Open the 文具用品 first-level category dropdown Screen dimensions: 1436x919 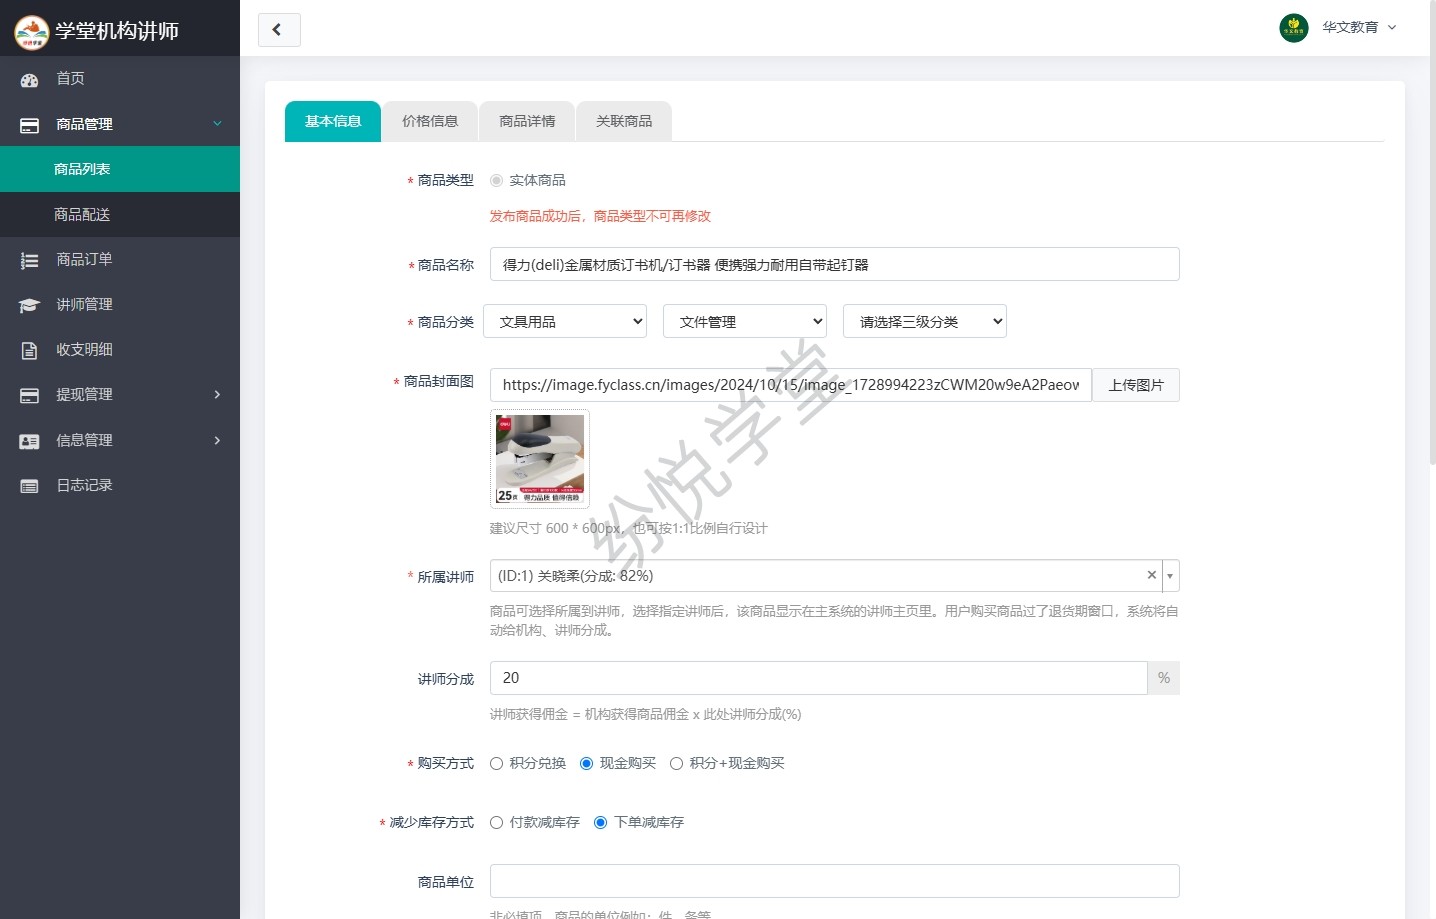point(565,322)
